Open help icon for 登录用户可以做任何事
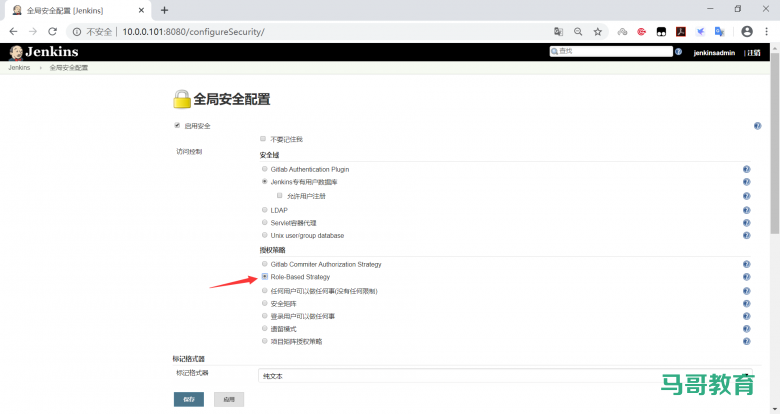 coord(746,316)
